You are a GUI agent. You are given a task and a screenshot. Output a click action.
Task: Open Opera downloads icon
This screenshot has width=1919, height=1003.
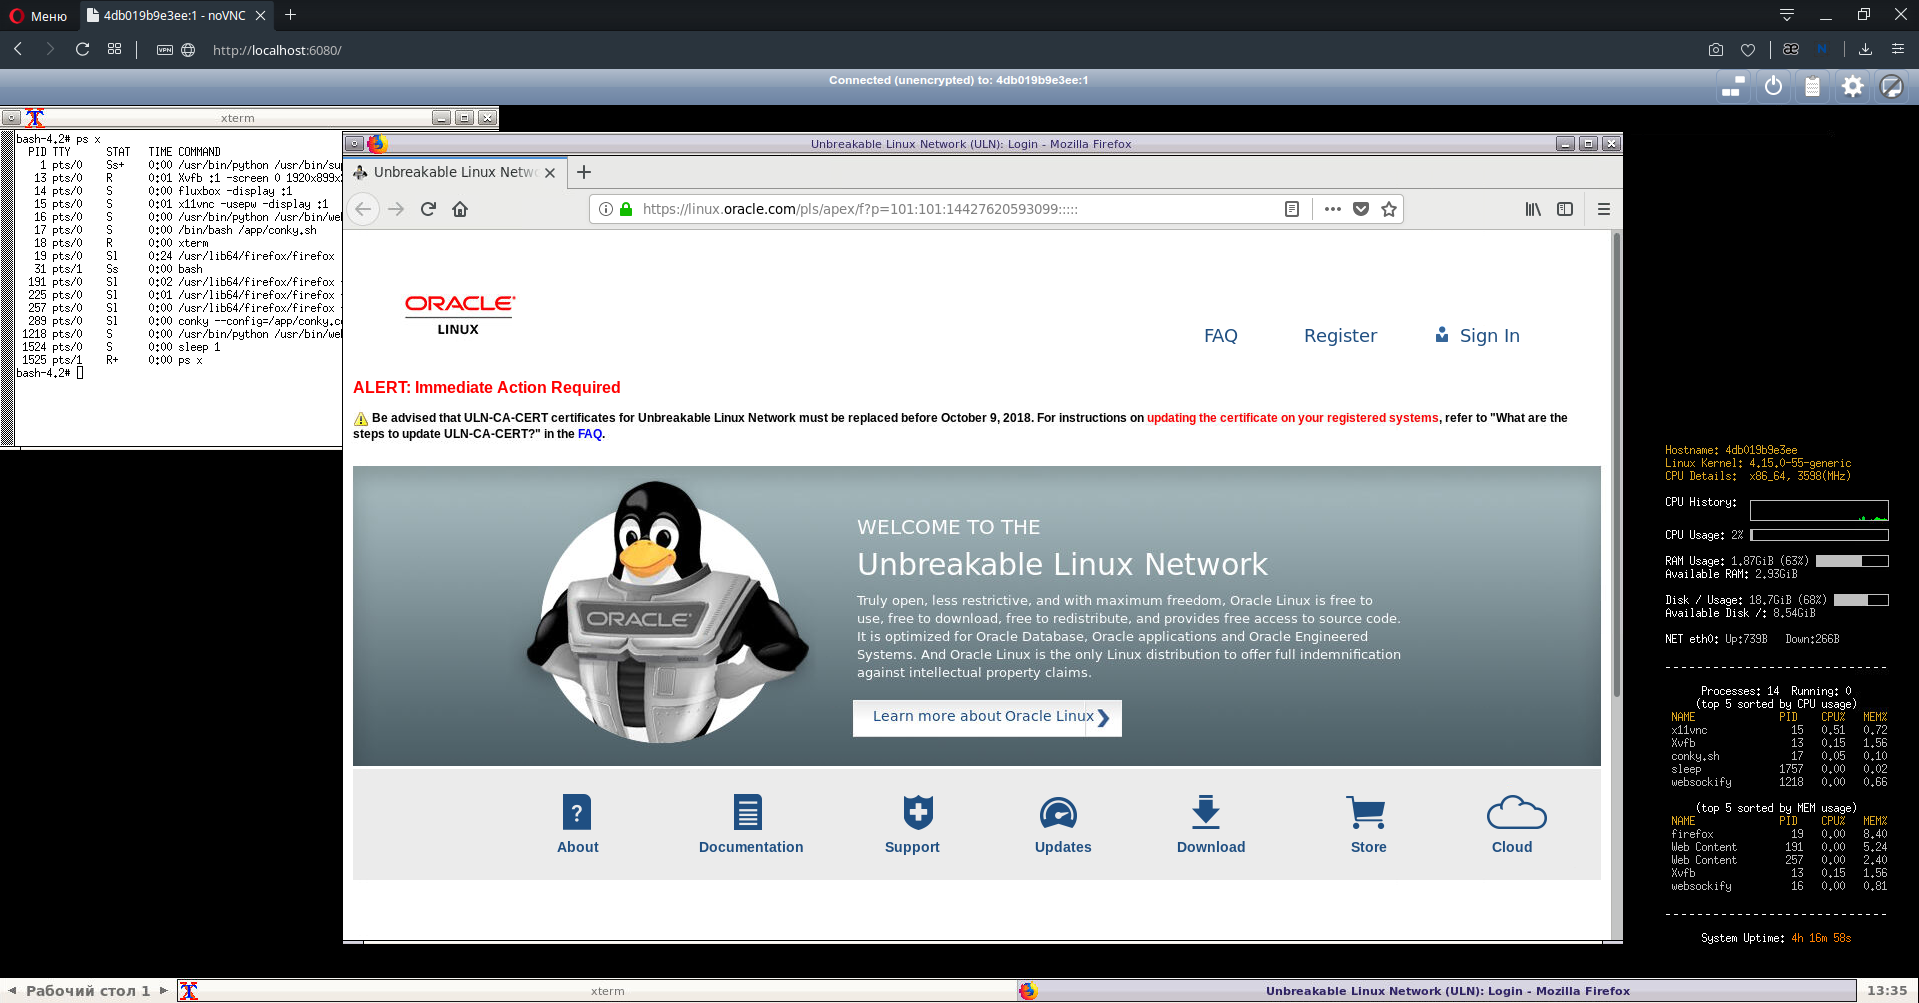pos(1865,49)
